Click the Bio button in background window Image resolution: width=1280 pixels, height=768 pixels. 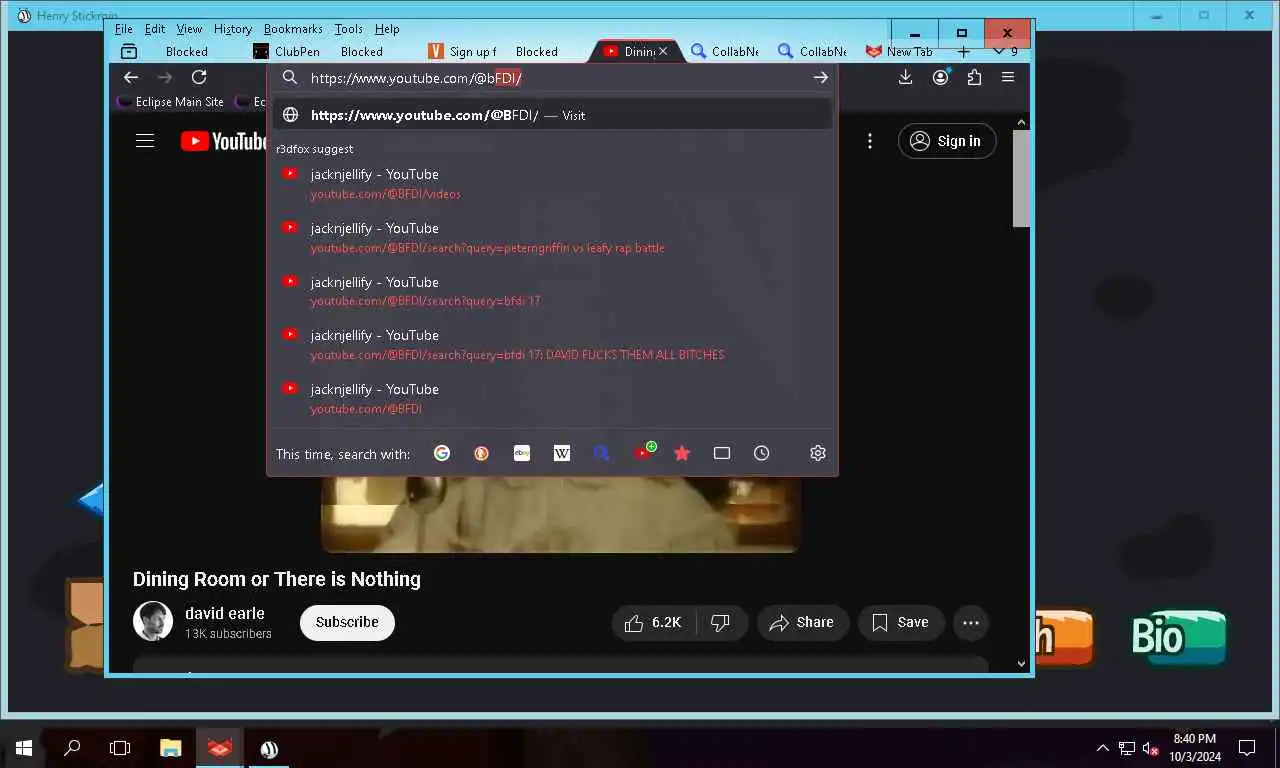pyautogui.click(x=1178, y=637)
